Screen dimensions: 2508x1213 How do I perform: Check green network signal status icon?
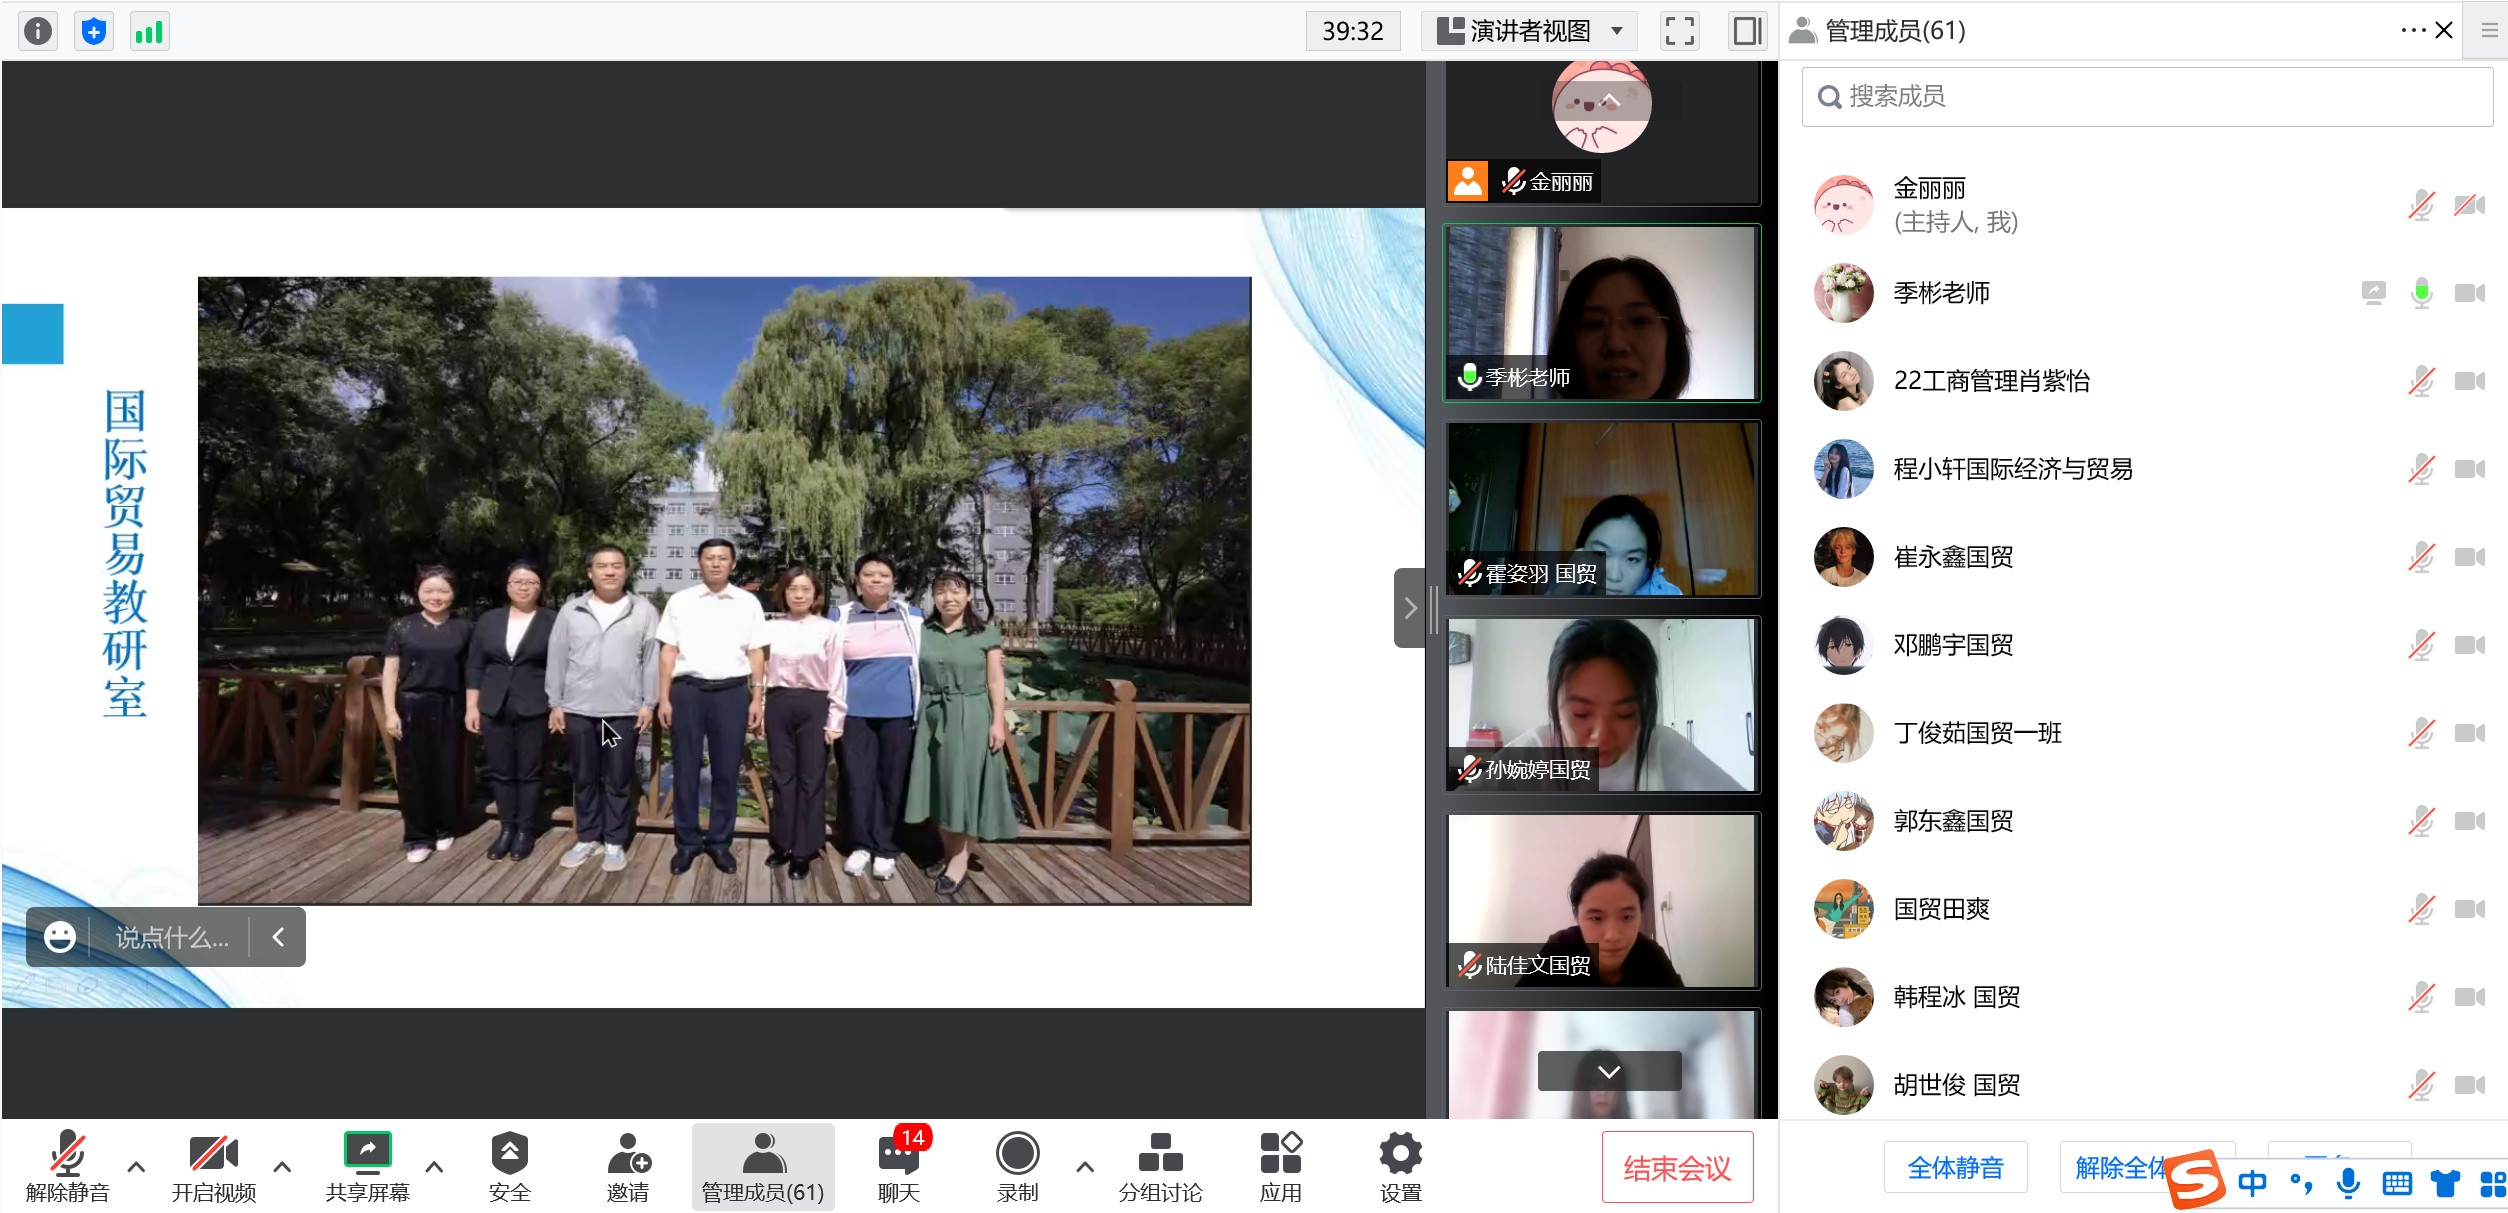(x=149, y=31)
